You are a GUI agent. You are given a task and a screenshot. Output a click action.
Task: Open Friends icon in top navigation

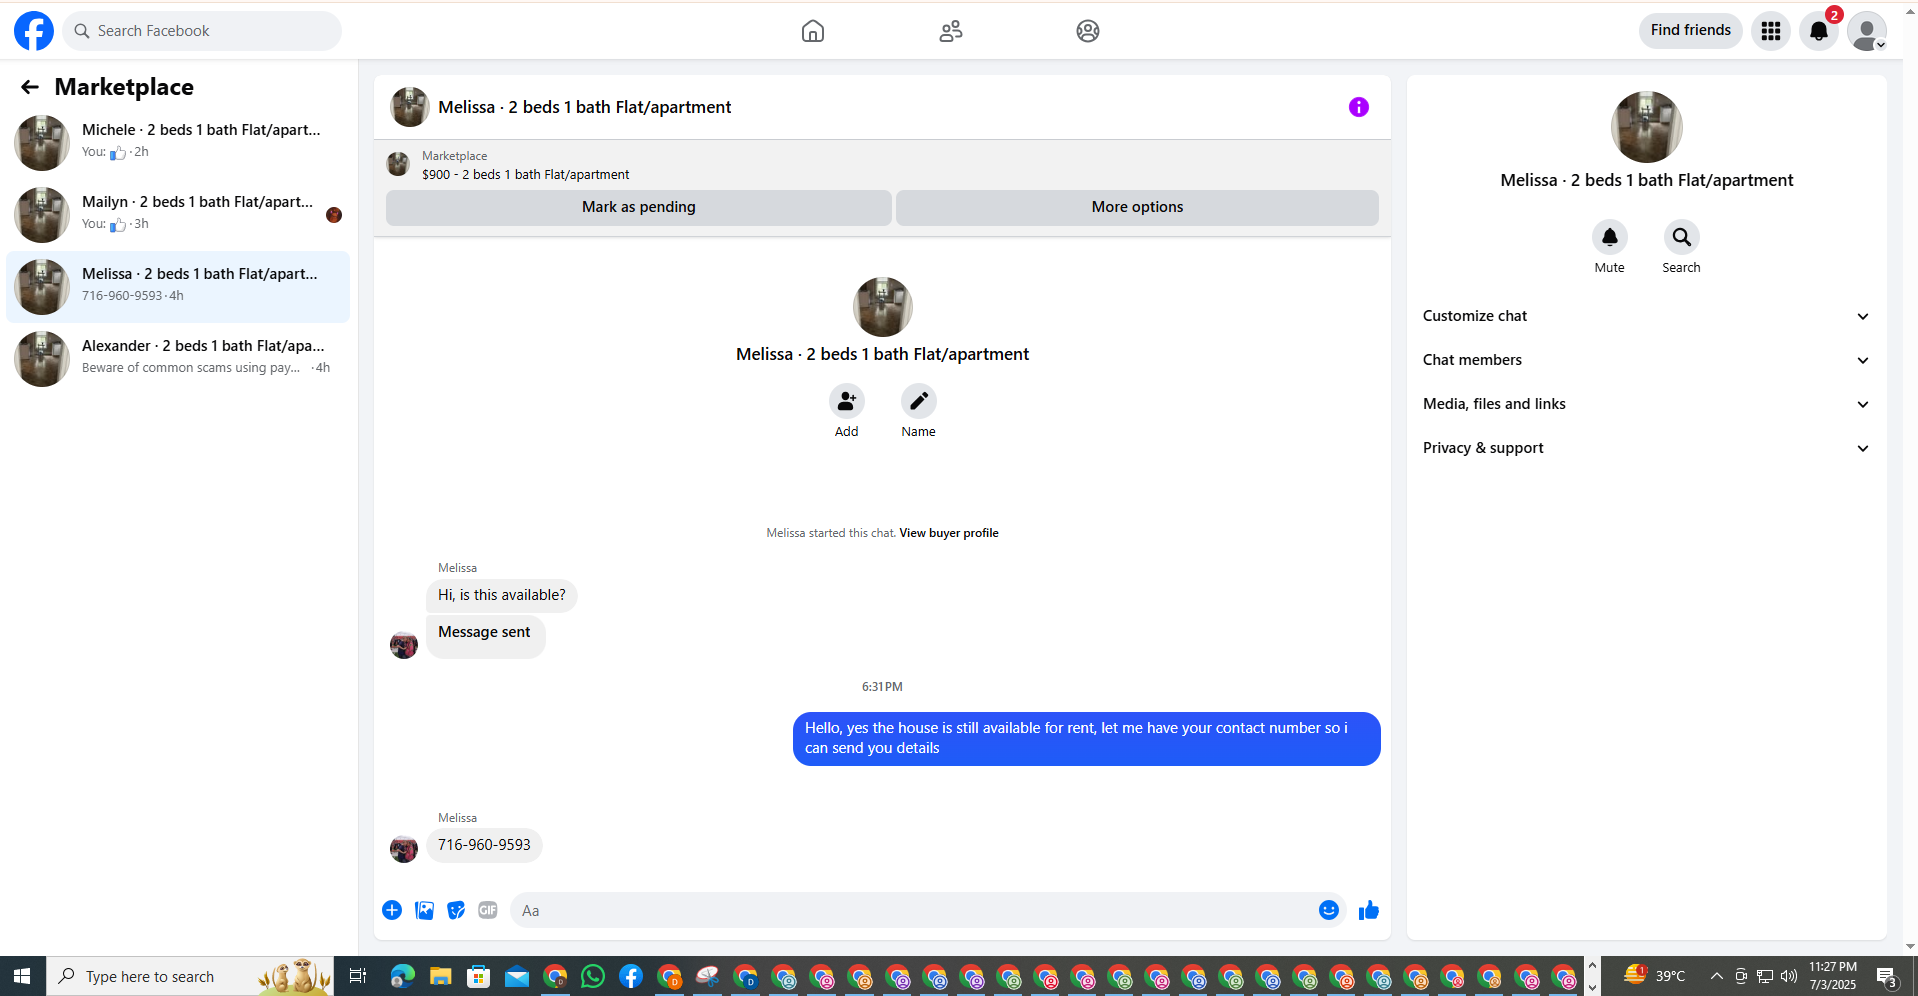[x=951, y=31]
